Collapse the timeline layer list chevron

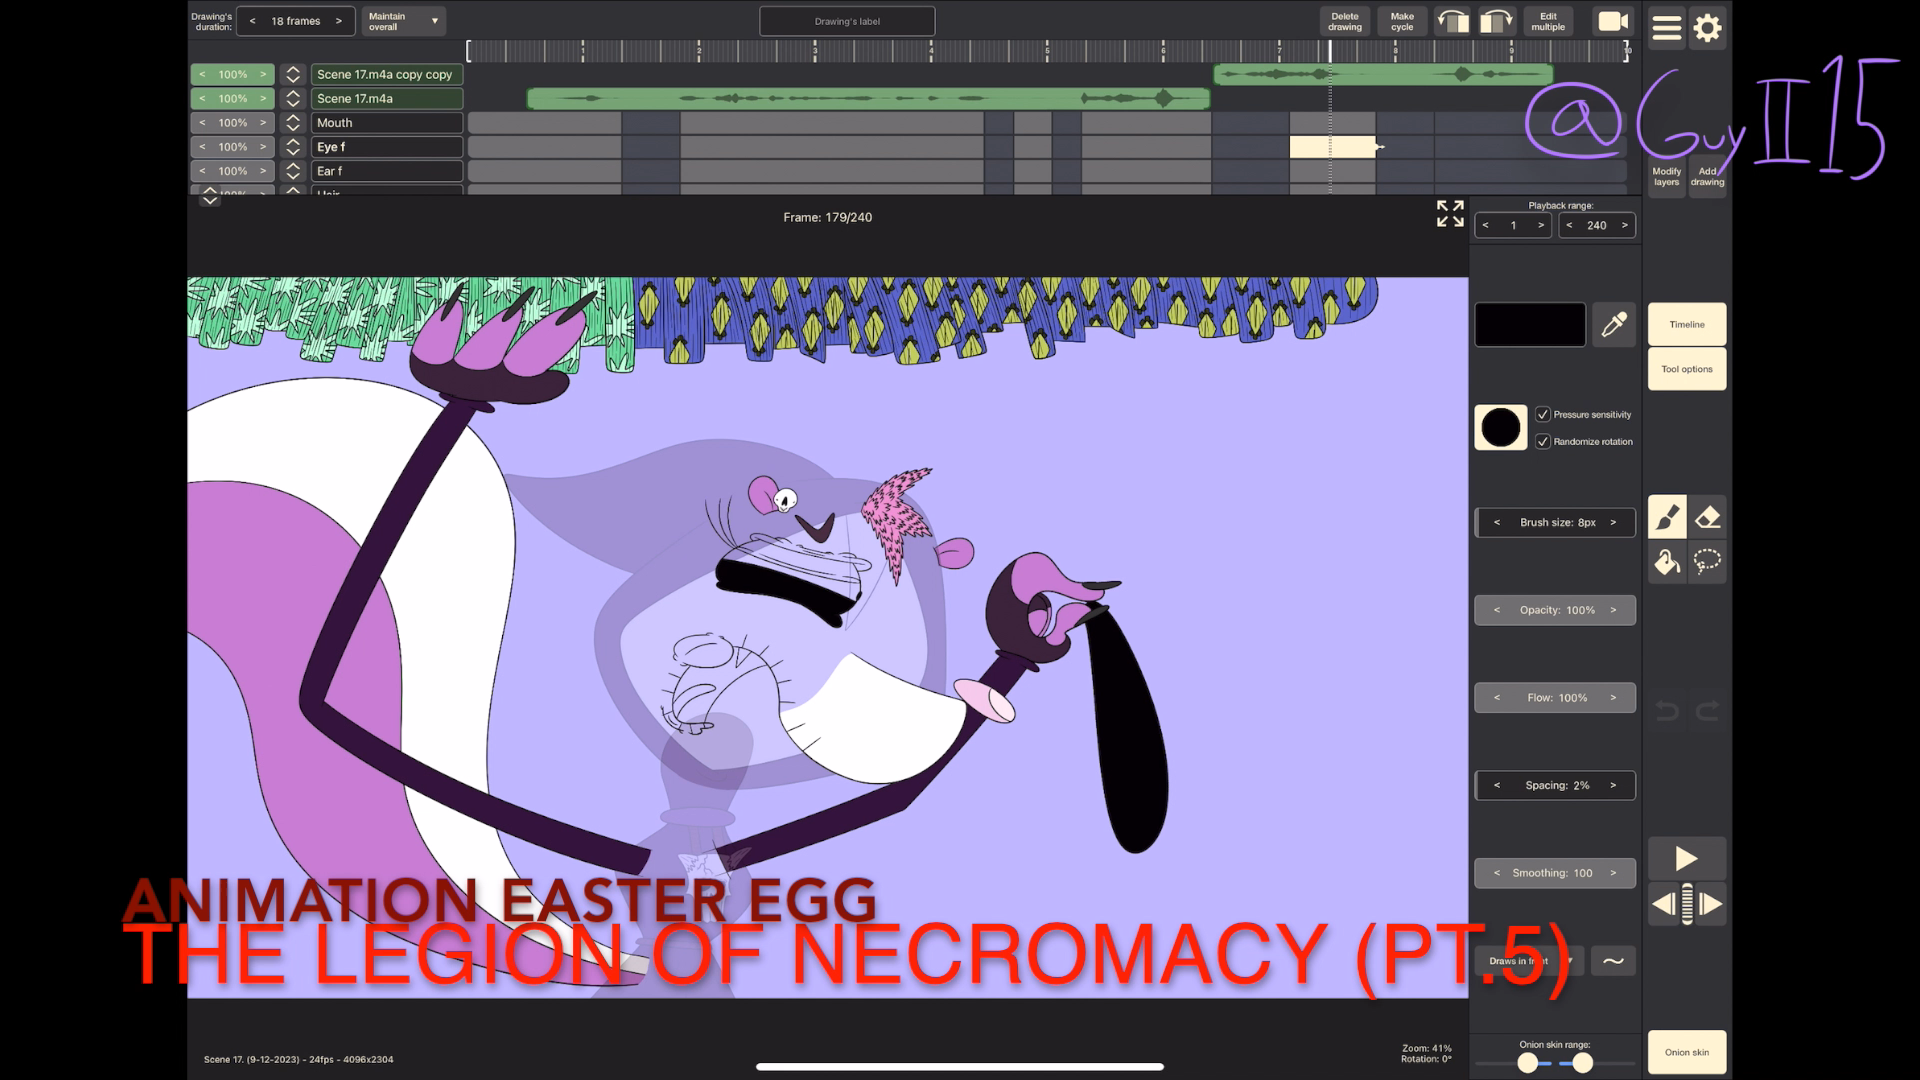(x=210, y=199)
